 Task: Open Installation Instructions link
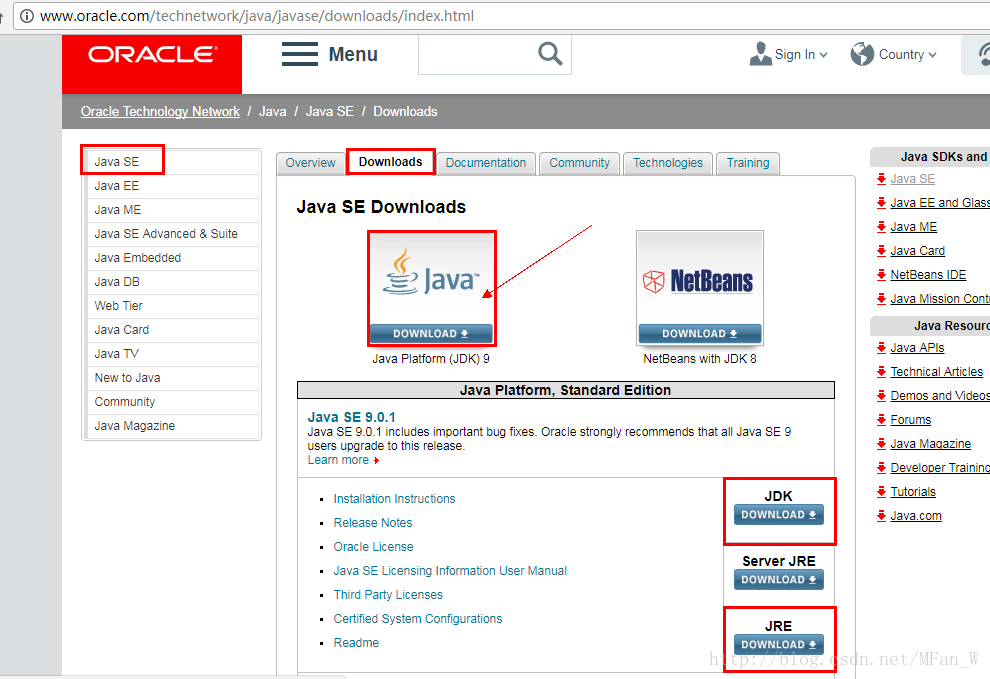[395, 499]
